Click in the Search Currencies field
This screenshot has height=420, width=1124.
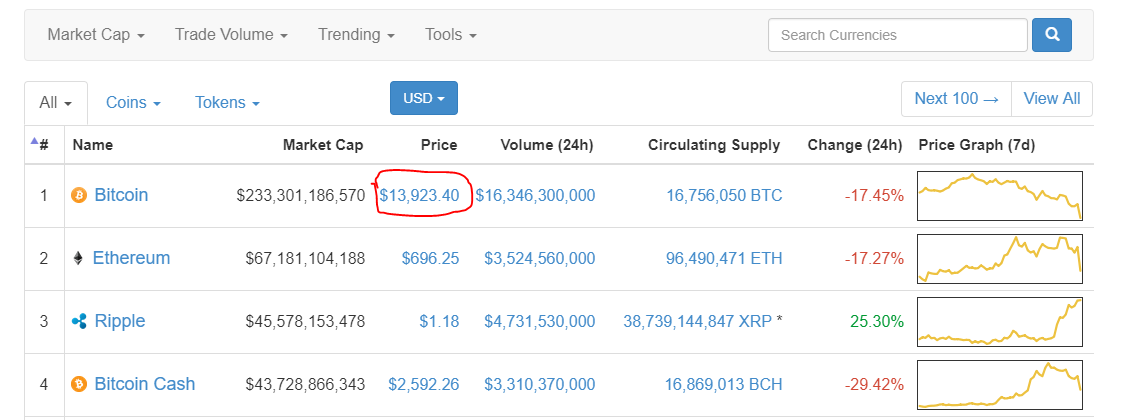[897, 35]
